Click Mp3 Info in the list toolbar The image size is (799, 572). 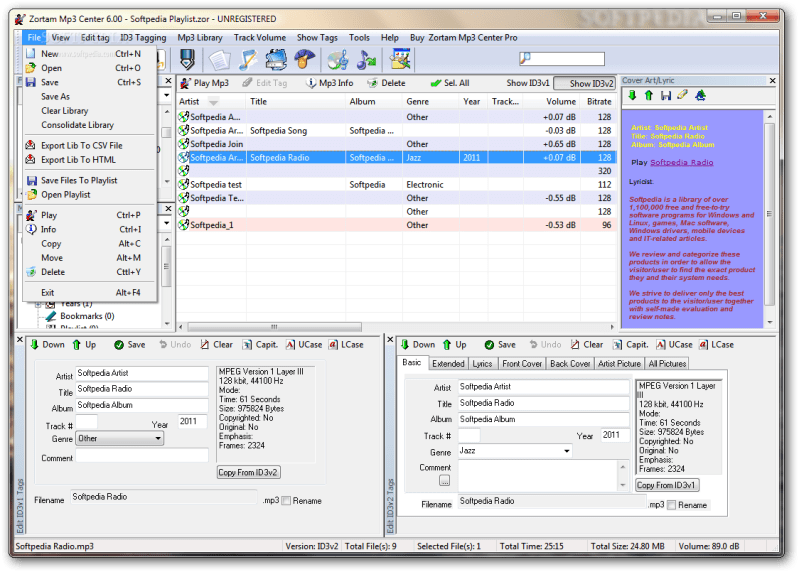click(329, 83)
